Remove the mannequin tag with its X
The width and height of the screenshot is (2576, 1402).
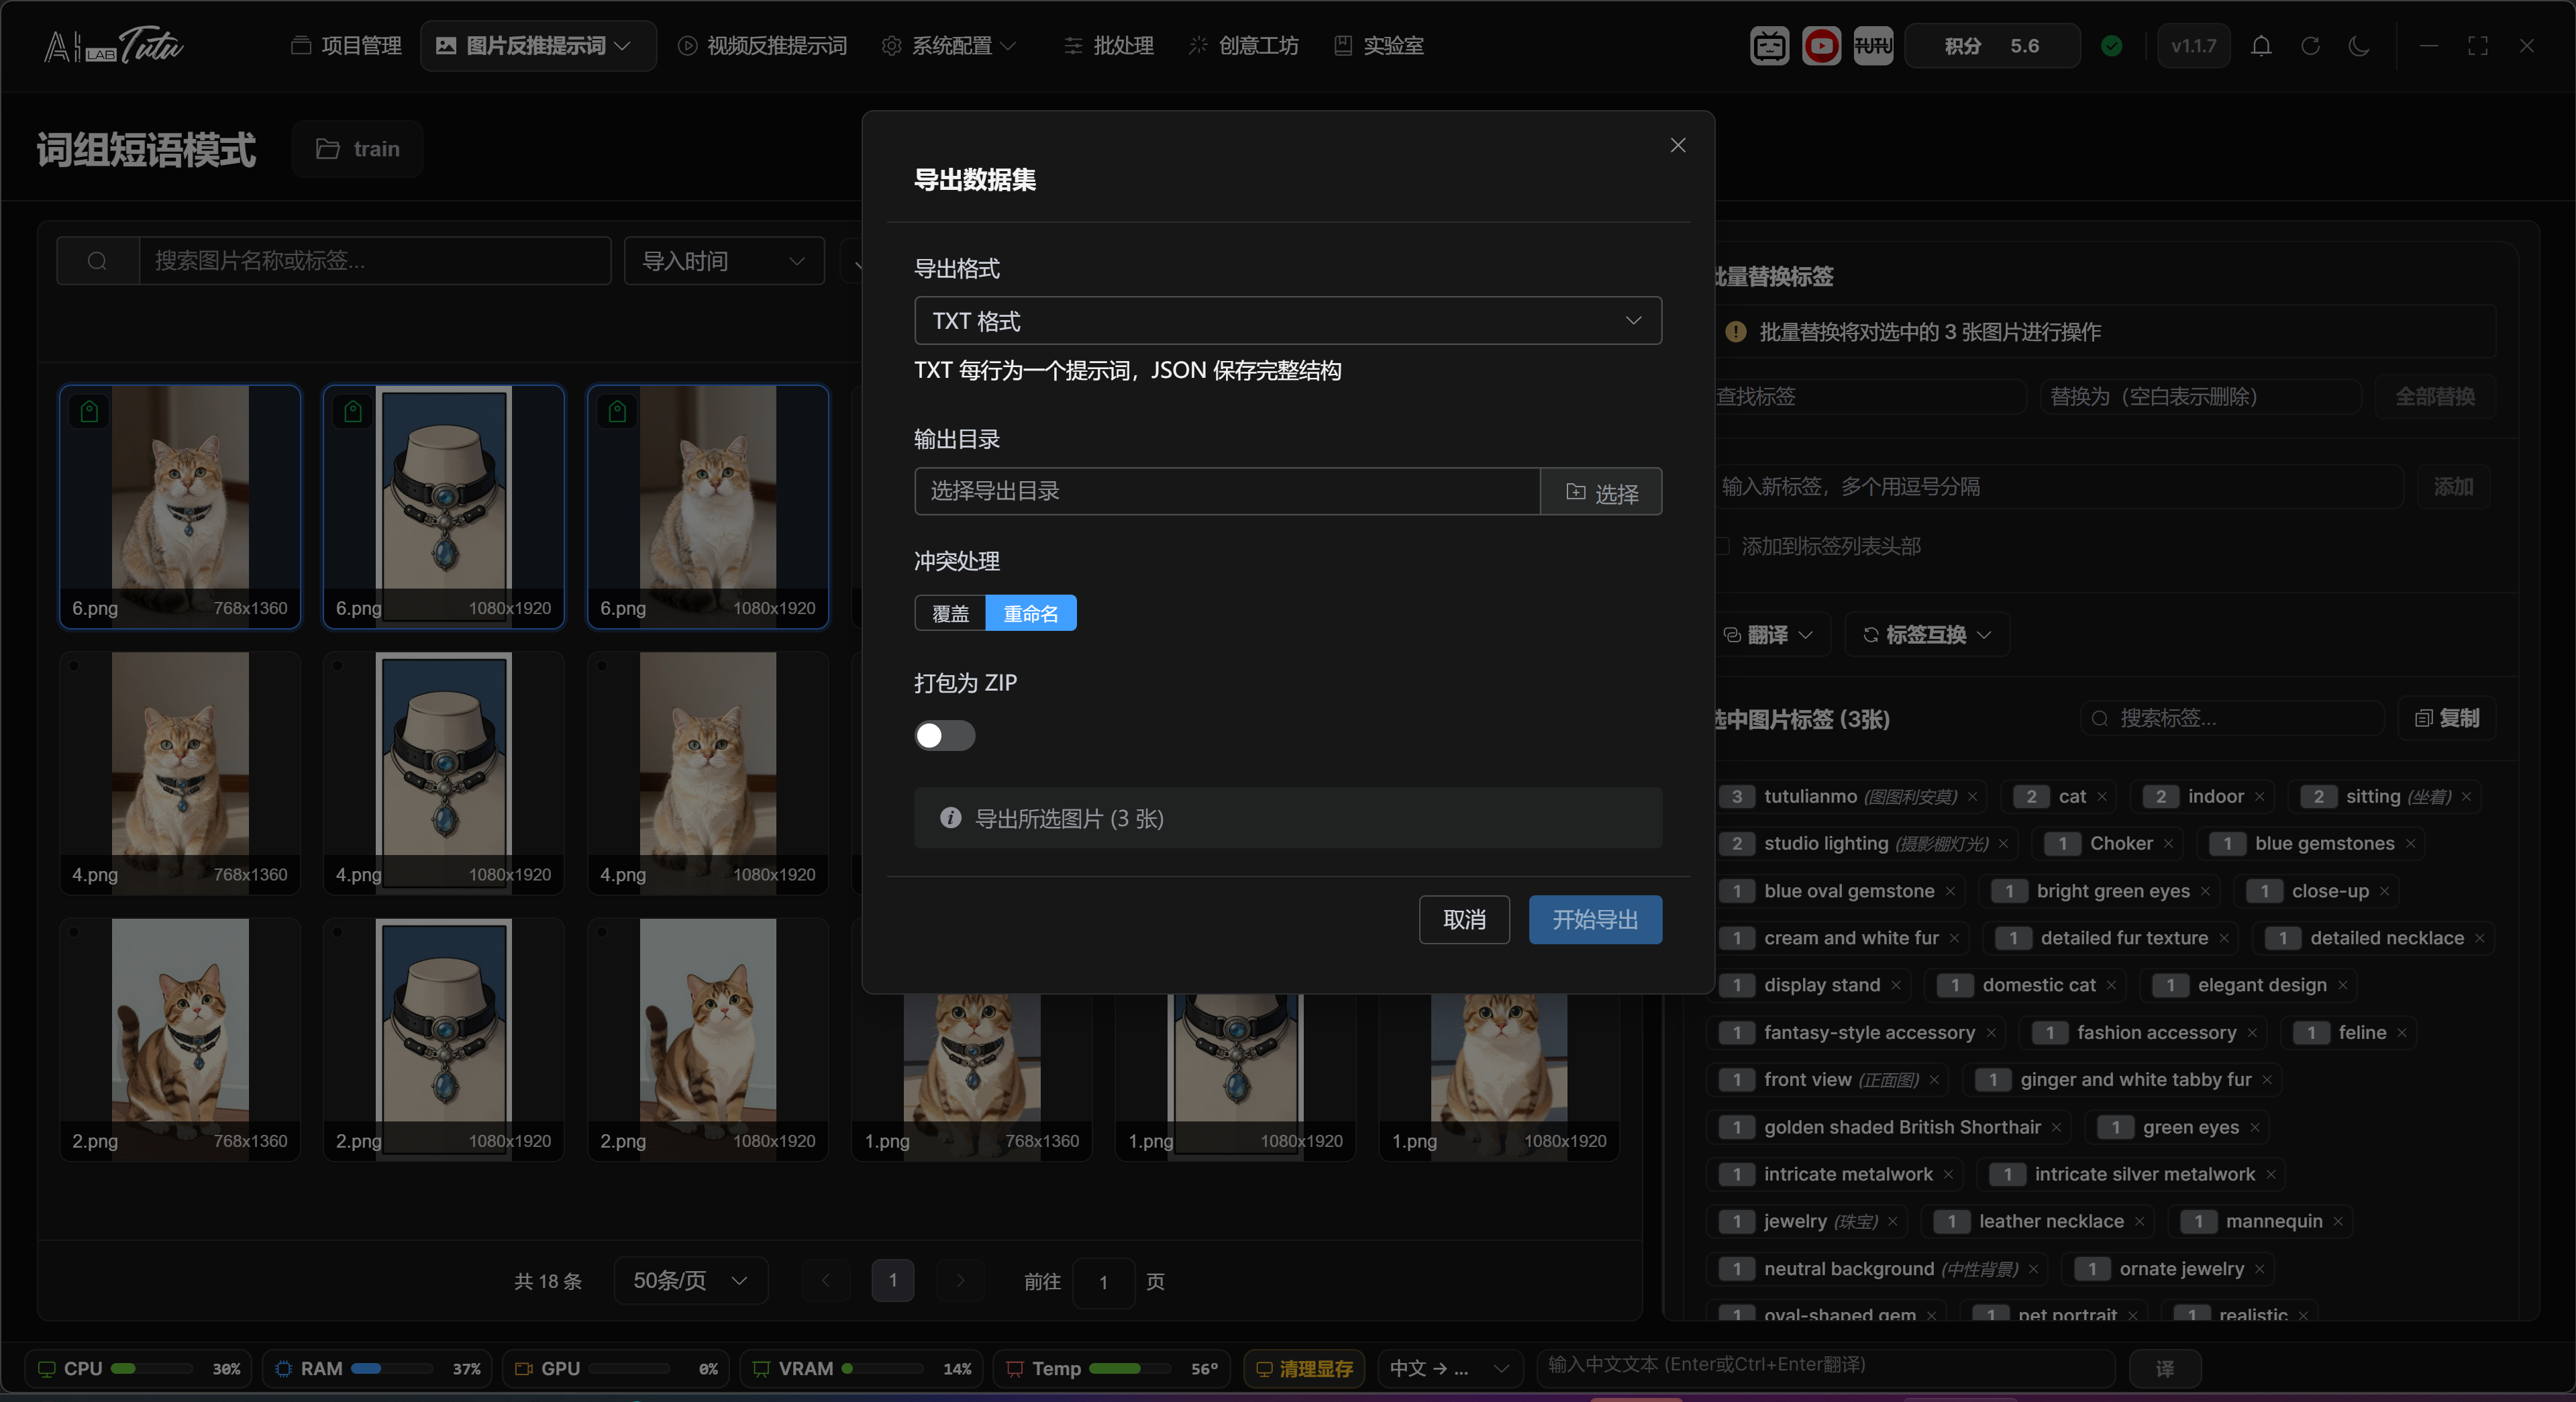[x=2338, y=1222]
